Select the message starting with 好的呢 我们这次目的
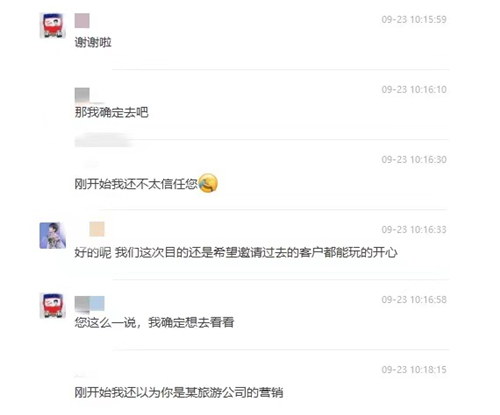Viewport: 500px width, 415px height. [x=236, y=253]
